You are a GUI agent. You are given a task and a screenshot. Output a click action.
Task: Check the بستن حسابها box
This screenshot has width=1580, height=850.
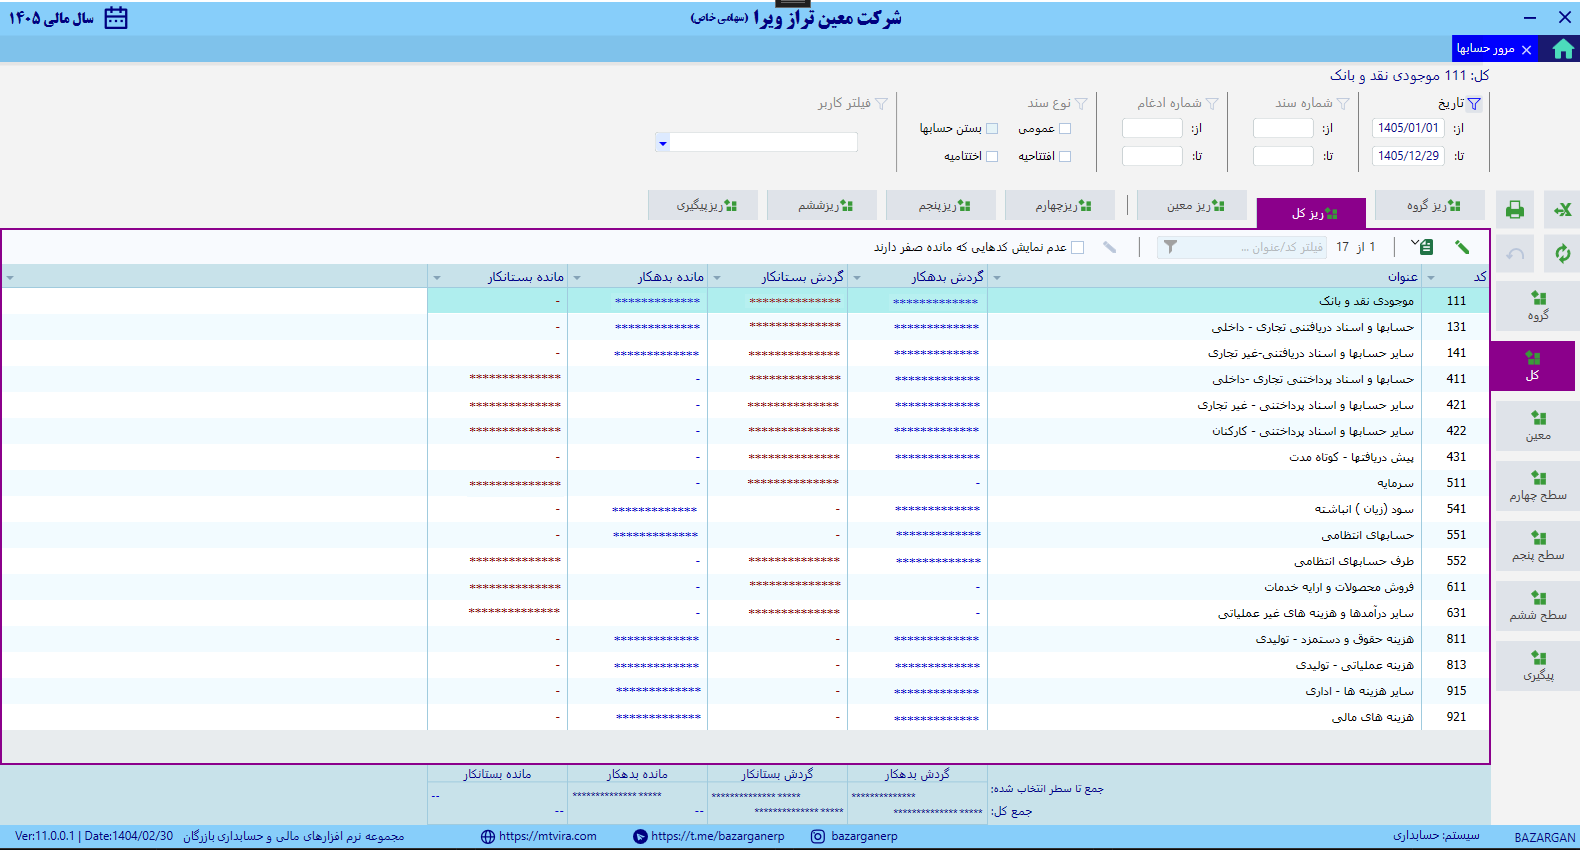(x=992, y=128)
